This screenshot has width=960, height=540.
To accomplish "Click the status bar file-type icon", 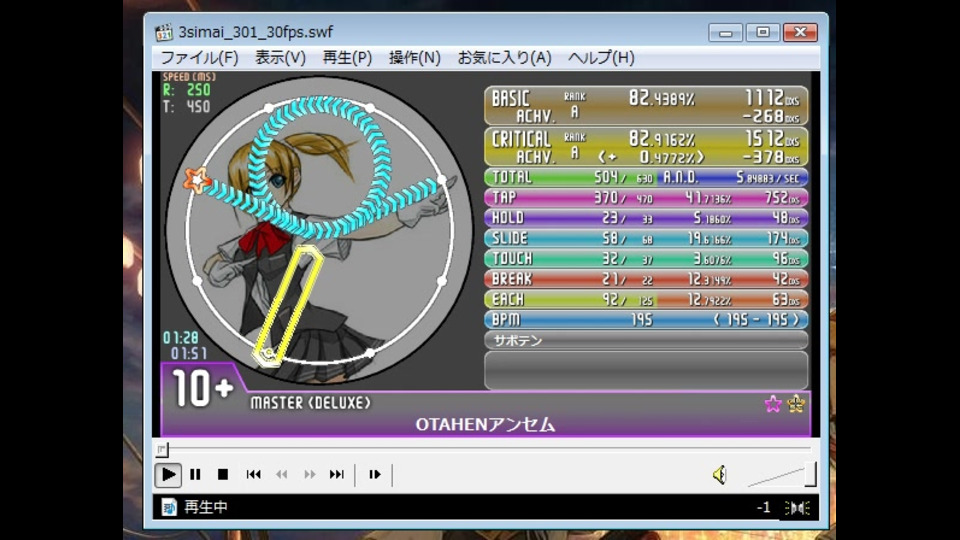I will [169, 507].
